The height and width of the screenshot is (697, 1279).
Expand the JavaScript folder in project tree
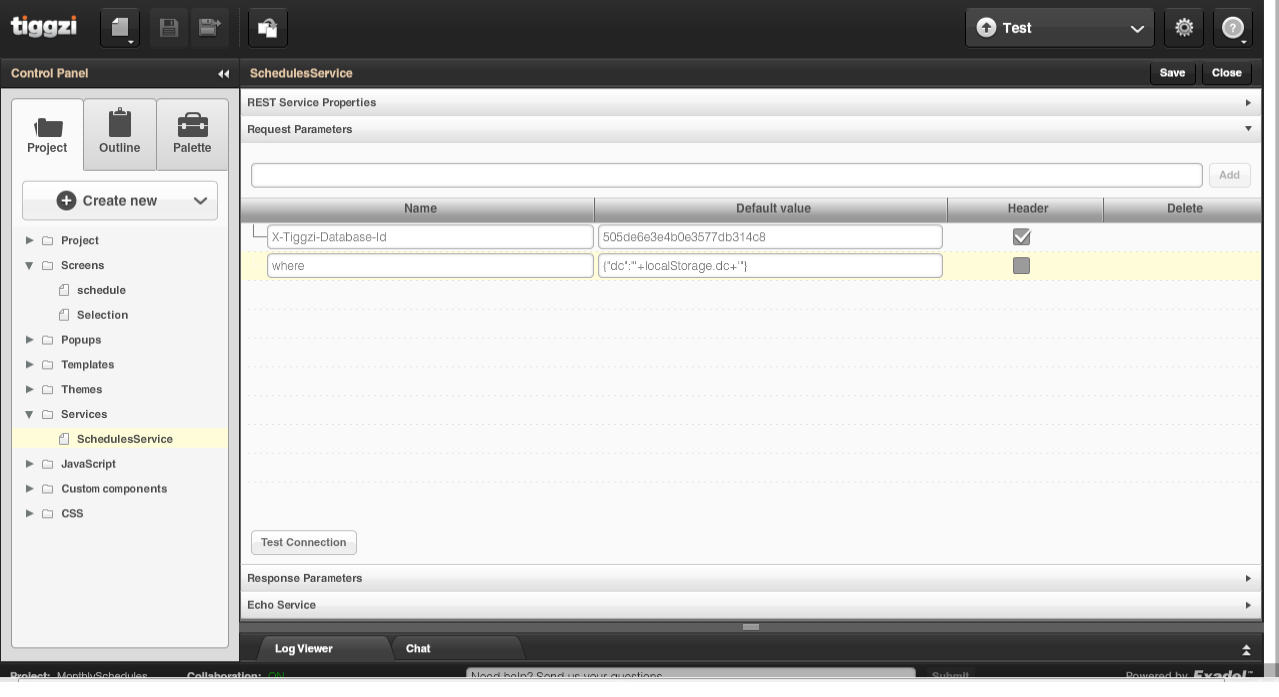pos(29,464)
